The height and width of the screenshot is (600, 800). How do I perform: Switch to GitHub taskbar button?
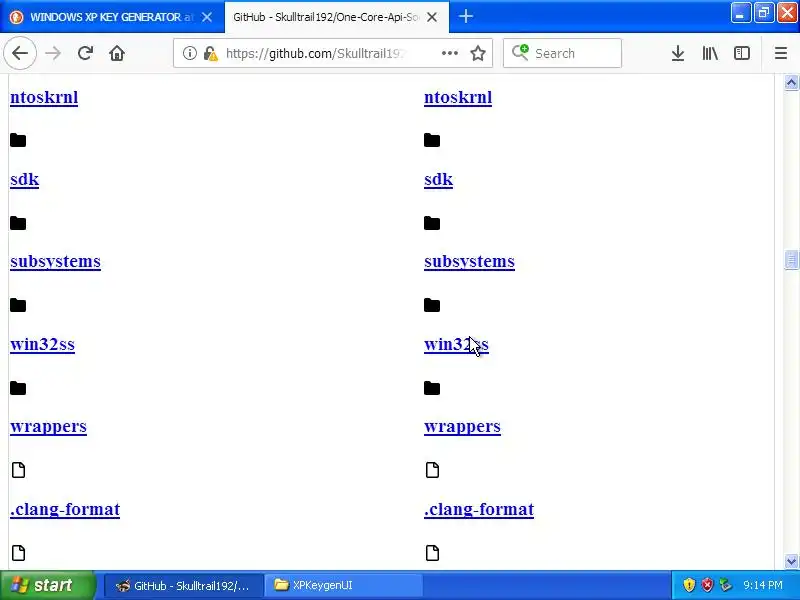(x=184, y=586)
